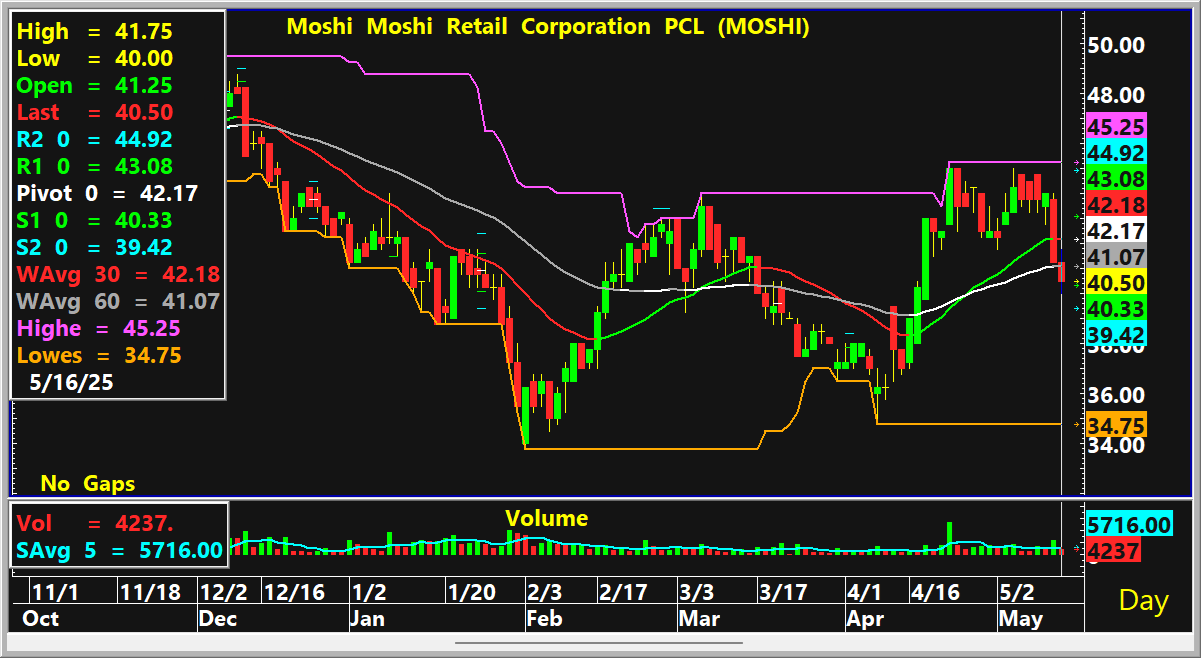Click the May month label

pos(1021,620)
